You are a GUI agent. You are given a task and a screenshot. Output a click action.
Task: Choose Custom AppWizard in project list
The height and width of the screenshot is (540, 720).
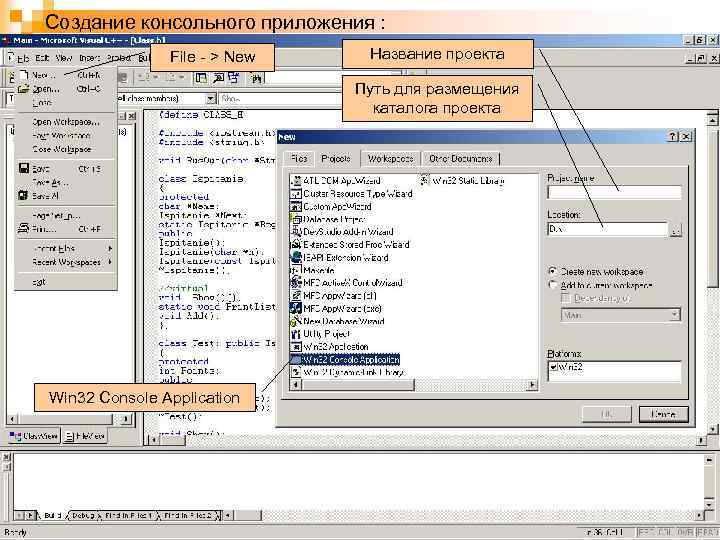[x=332, y=207]
